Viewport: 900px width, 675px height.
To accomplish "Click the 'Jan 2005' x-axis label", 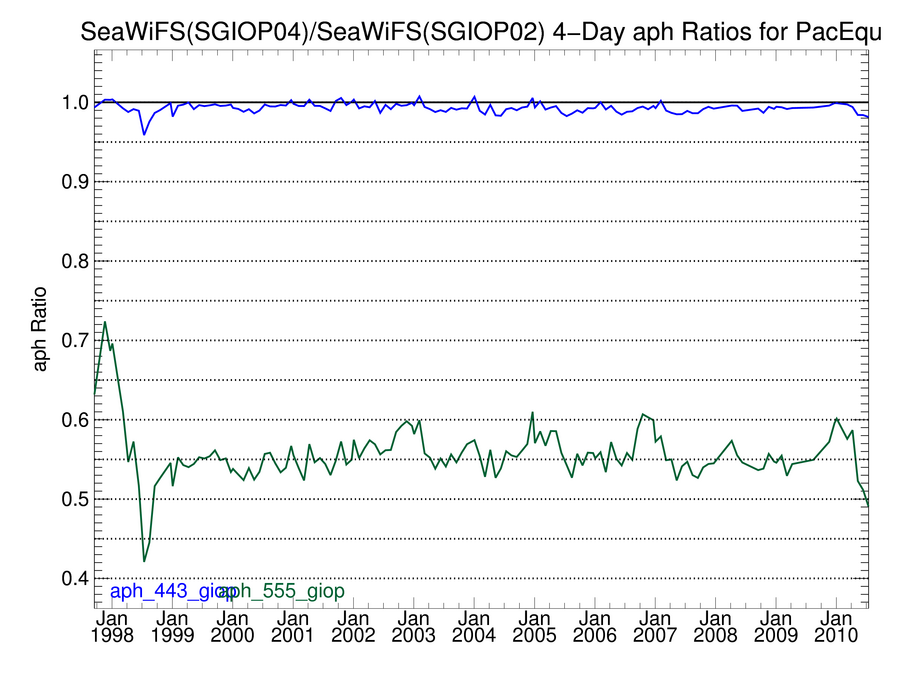I will click(x=534, y=627).
